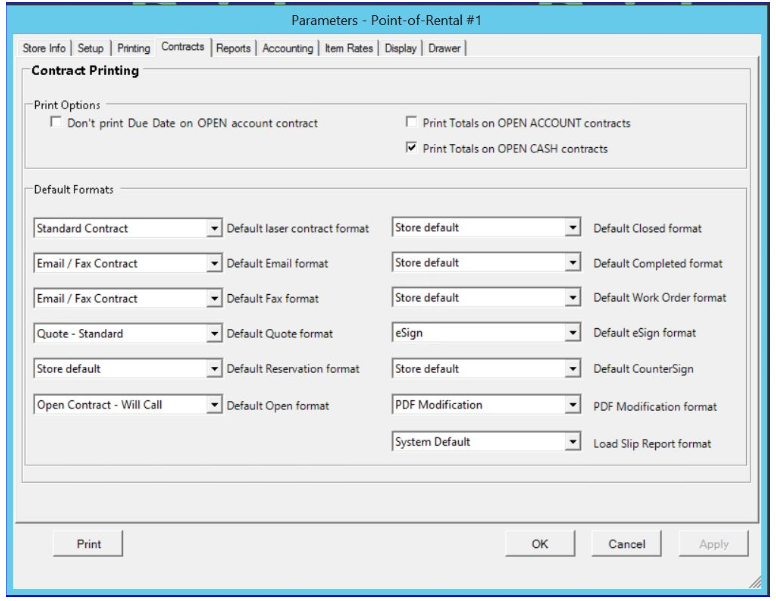Click the Print button
Viewport: 776px width, 601px height.
click(87, 543)
